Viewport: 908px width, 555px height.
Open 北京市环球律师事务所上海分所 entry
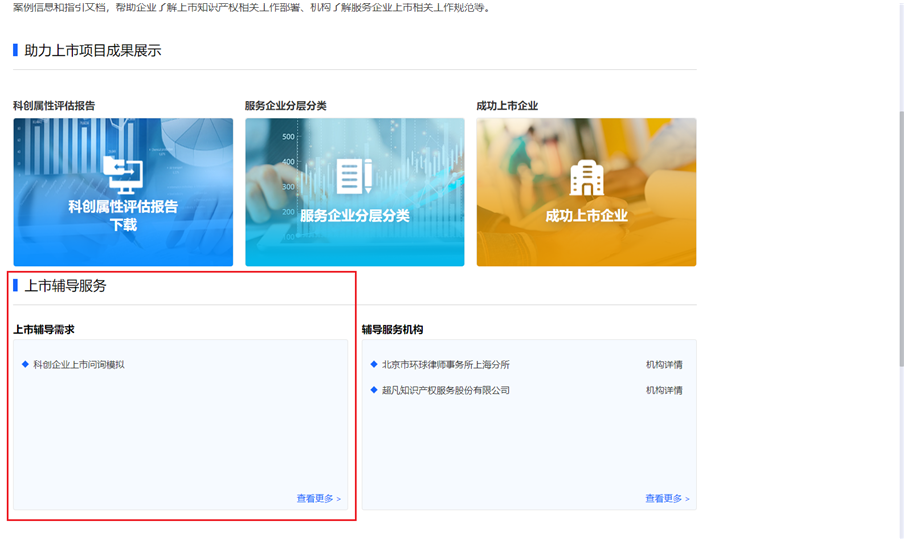445,364
